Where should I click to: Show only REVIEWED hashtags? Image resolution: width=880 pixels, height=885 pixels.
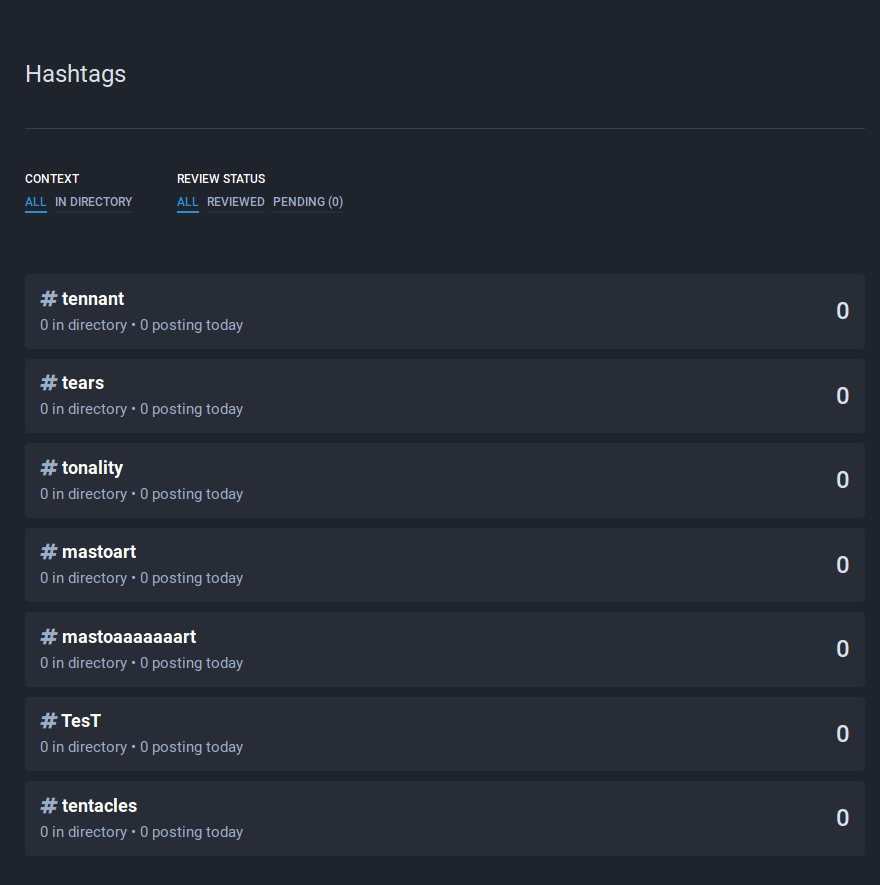(235, 202)
